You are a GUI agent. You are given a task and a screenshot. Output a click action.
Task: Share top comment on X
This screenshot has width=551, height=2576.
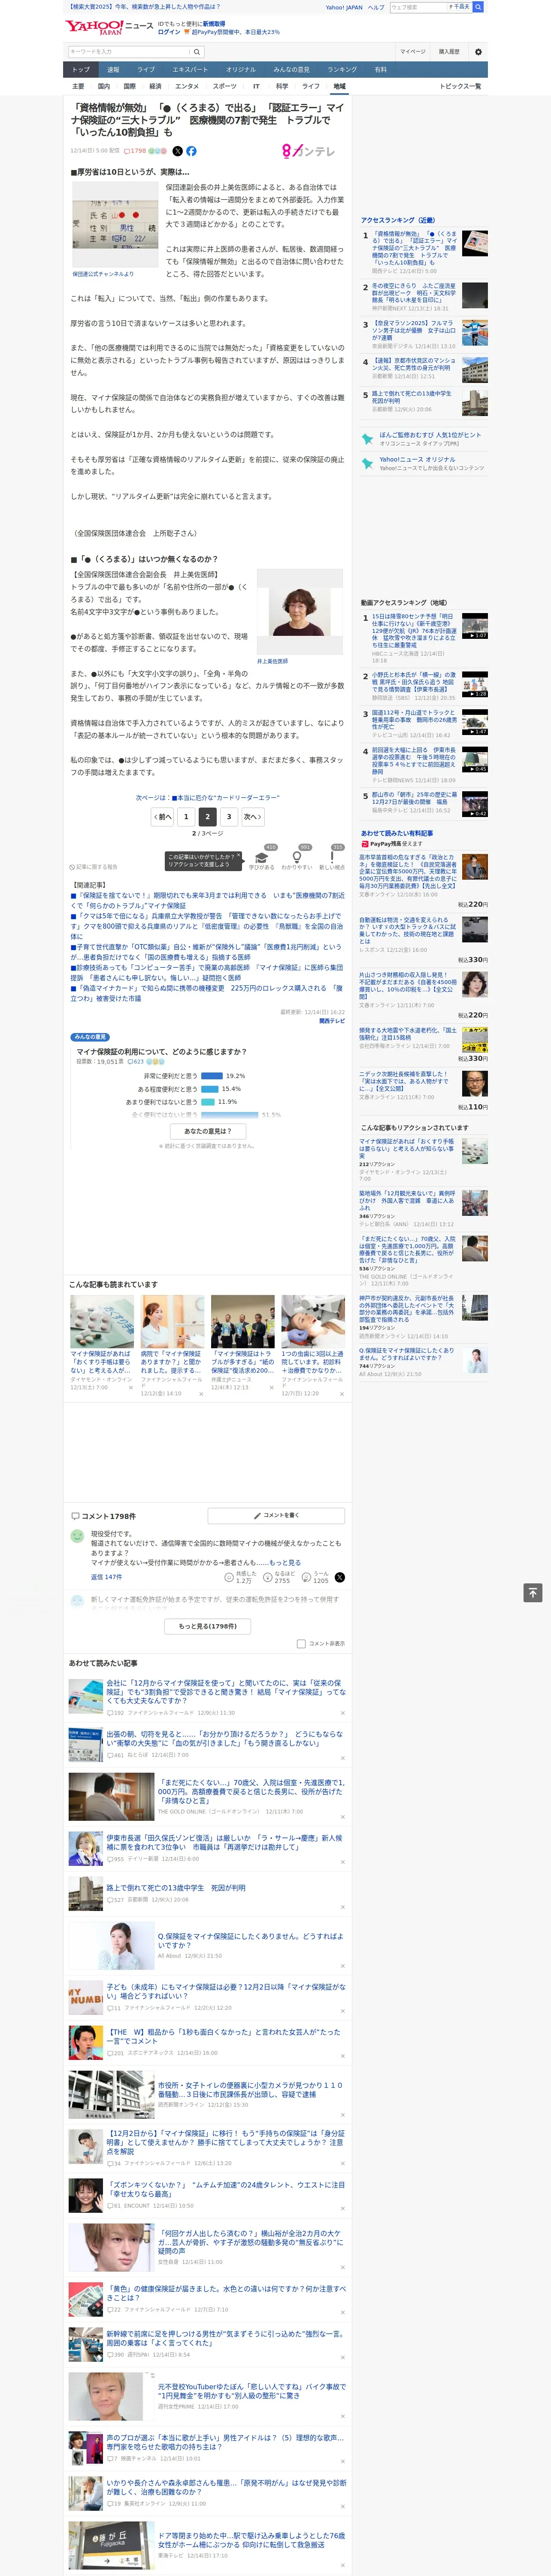tap(340, 1577)
